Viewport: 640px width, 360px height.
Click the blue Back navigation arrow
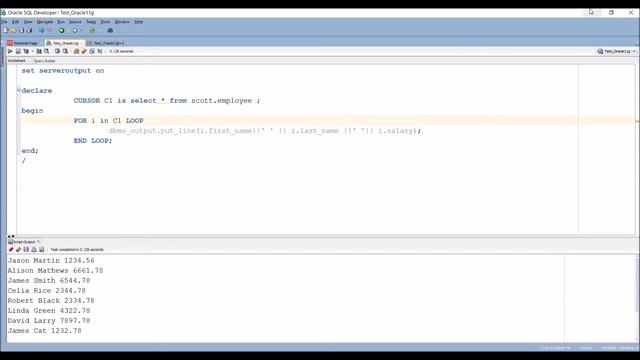41,30
